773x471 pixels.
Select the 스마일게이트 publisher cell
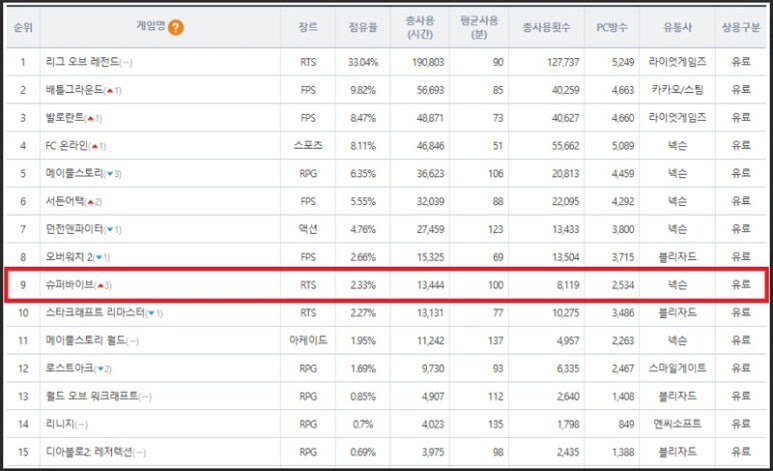[x=677, y=368]
